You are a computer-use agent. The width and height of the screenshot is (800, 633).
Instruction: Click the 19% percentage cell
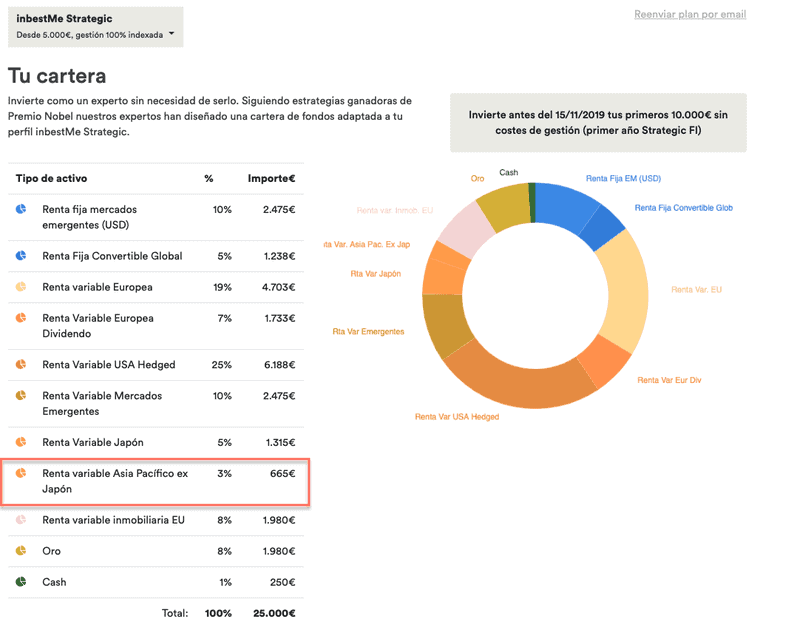[x=222, y=287]
